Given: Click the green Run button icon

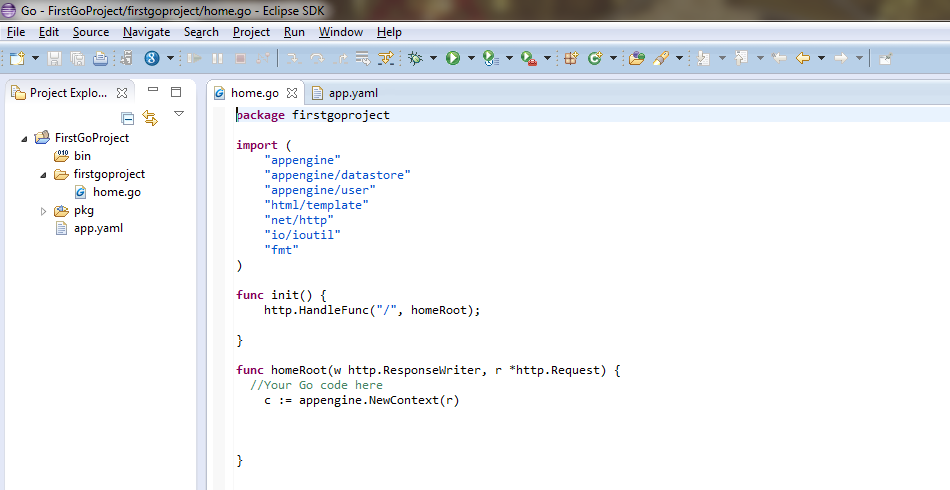Looking at the screenshot, I should pyautogui.click(x=453, y=58).
